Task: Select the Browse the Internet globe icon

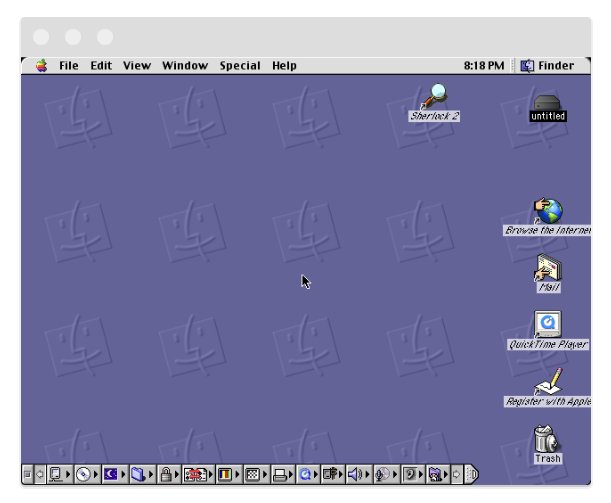Action: click(548, 211)
